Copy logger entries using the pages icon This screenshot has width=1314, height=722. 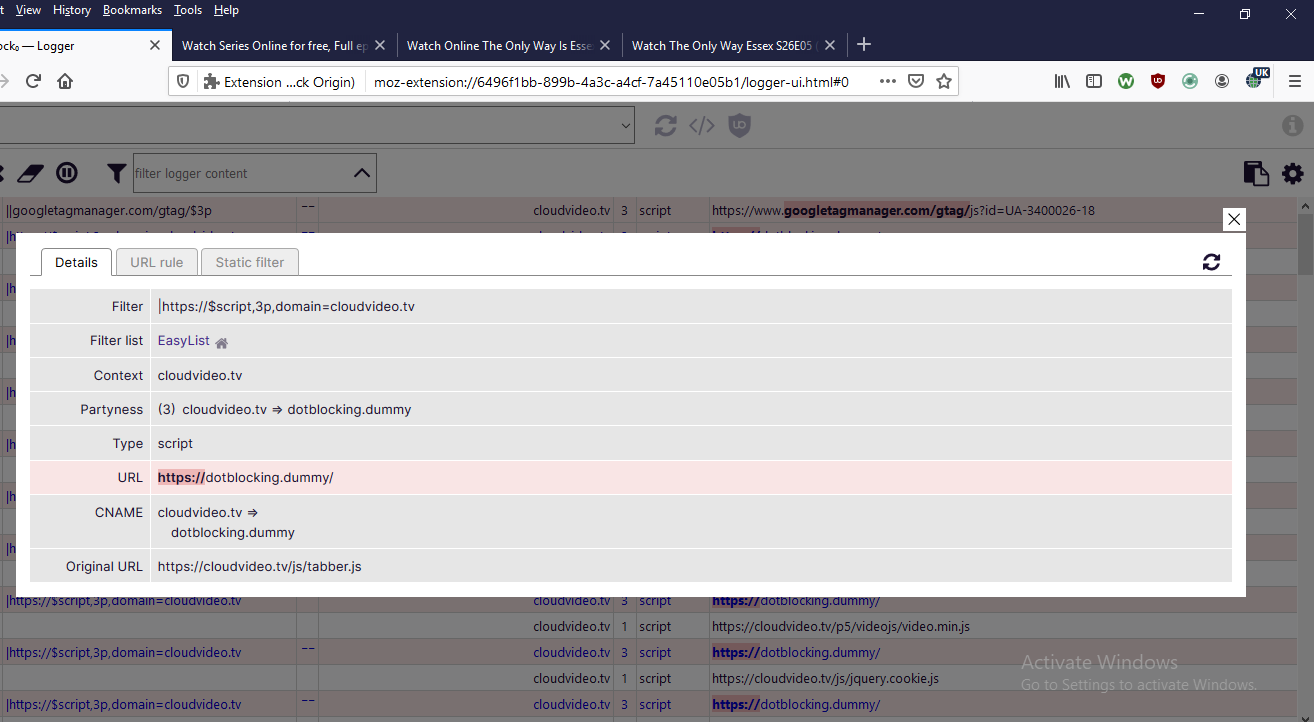[x=1256, y=172]
